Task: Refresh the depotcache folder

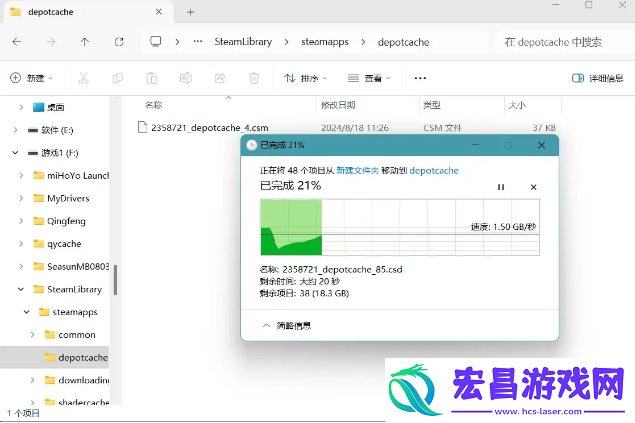Action: (x=119, y=42)
